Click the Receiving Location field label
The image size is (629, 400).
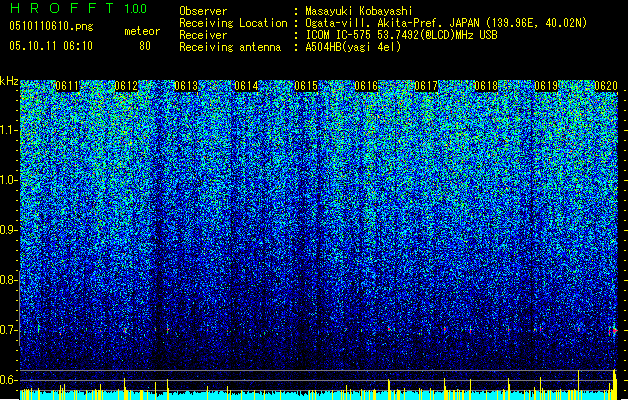tap(233, 23)
